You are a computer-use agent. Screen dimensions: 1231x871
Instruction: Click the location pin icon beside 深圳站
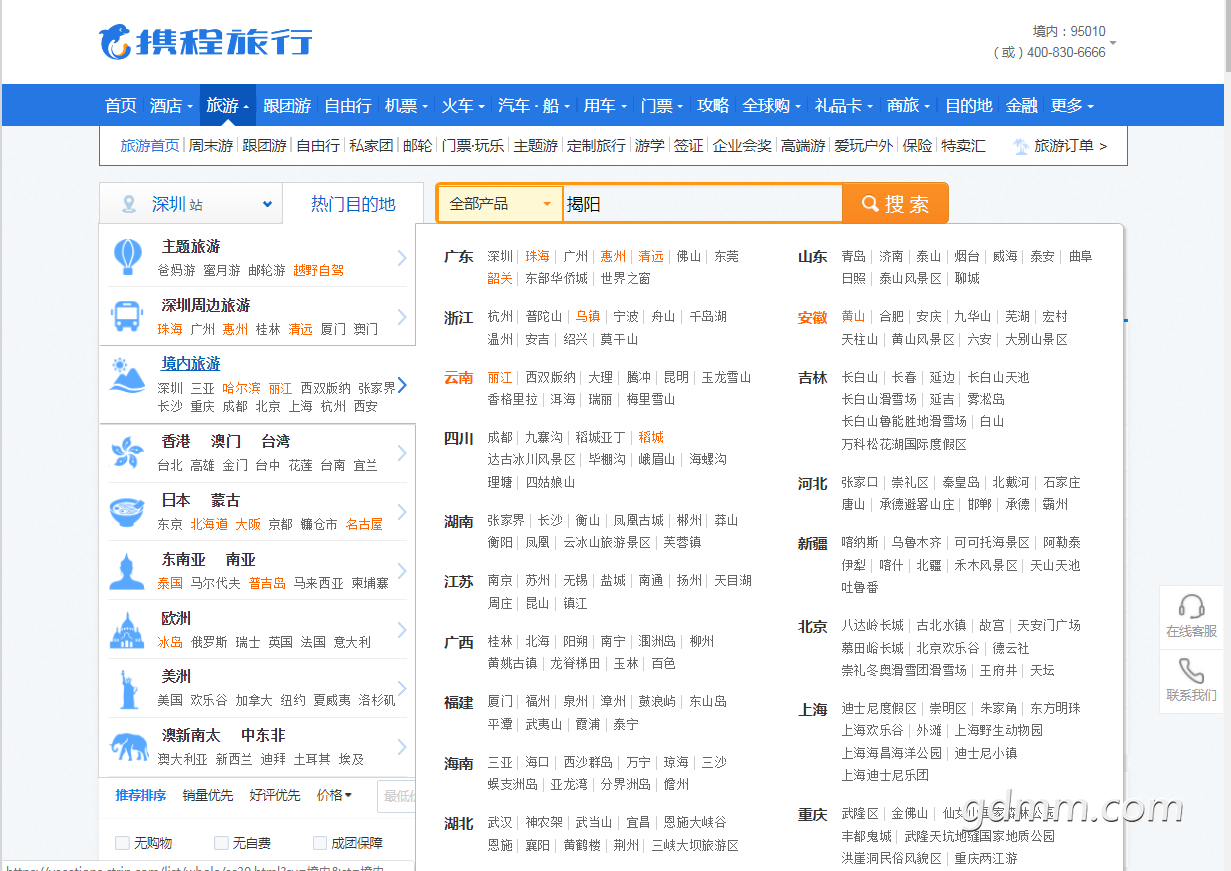128,204
